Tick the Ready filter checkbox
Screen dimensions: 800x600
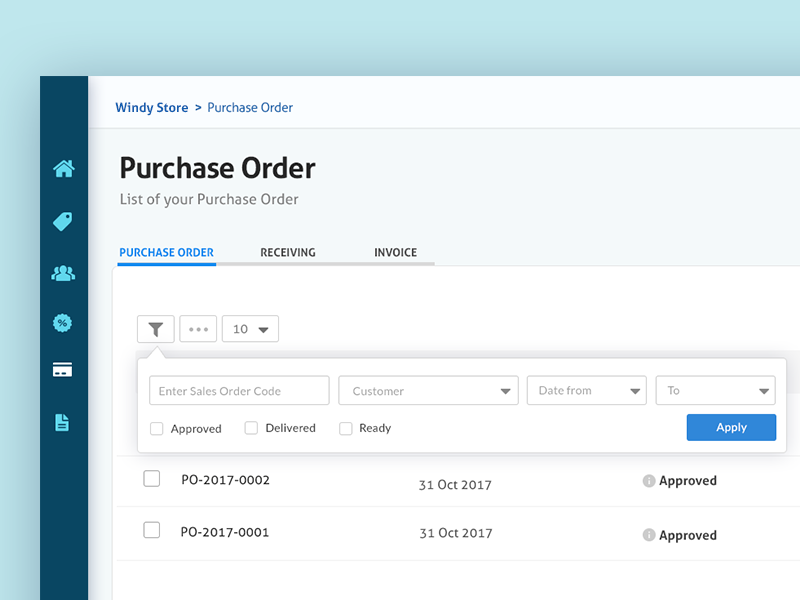345,429
